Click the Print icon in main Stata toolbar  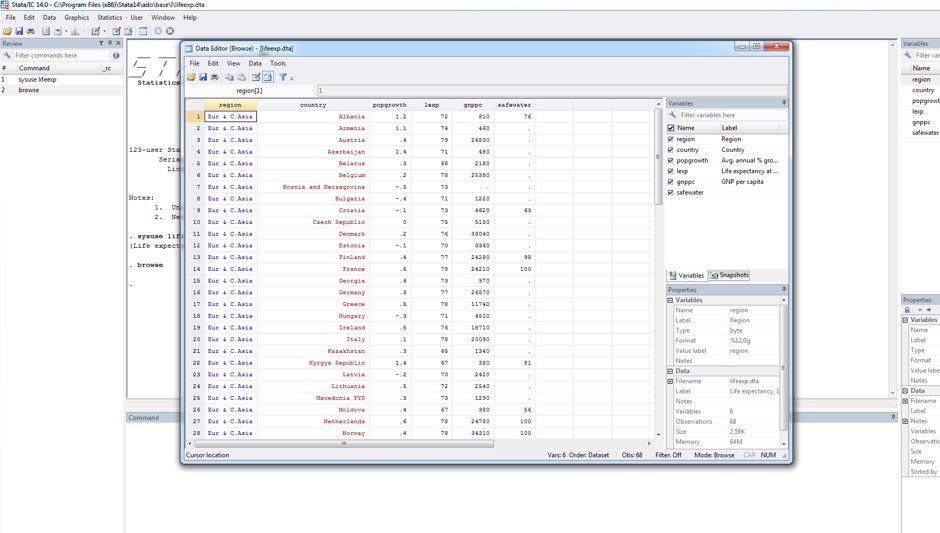pyautogui.click(x=31, y=31)
